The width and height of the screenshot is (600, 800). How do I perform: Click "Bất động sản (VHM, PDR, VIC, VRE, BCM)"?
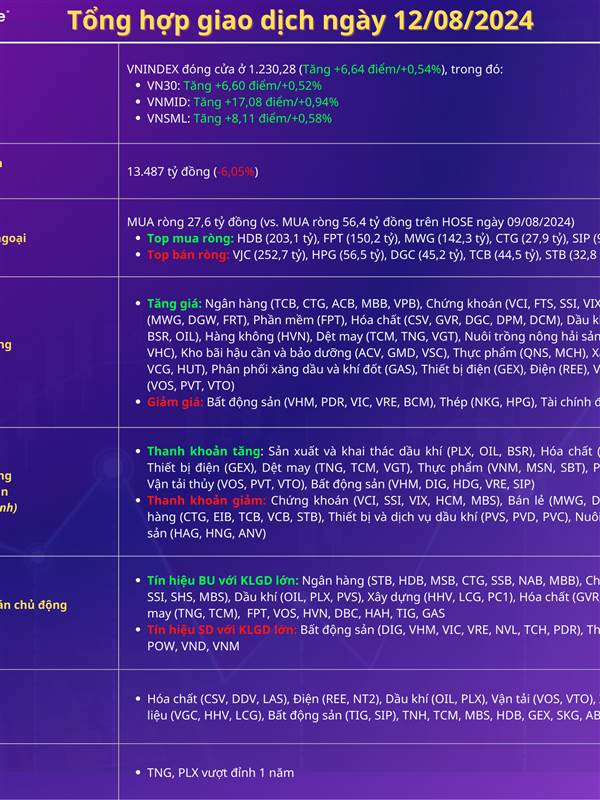320,402
